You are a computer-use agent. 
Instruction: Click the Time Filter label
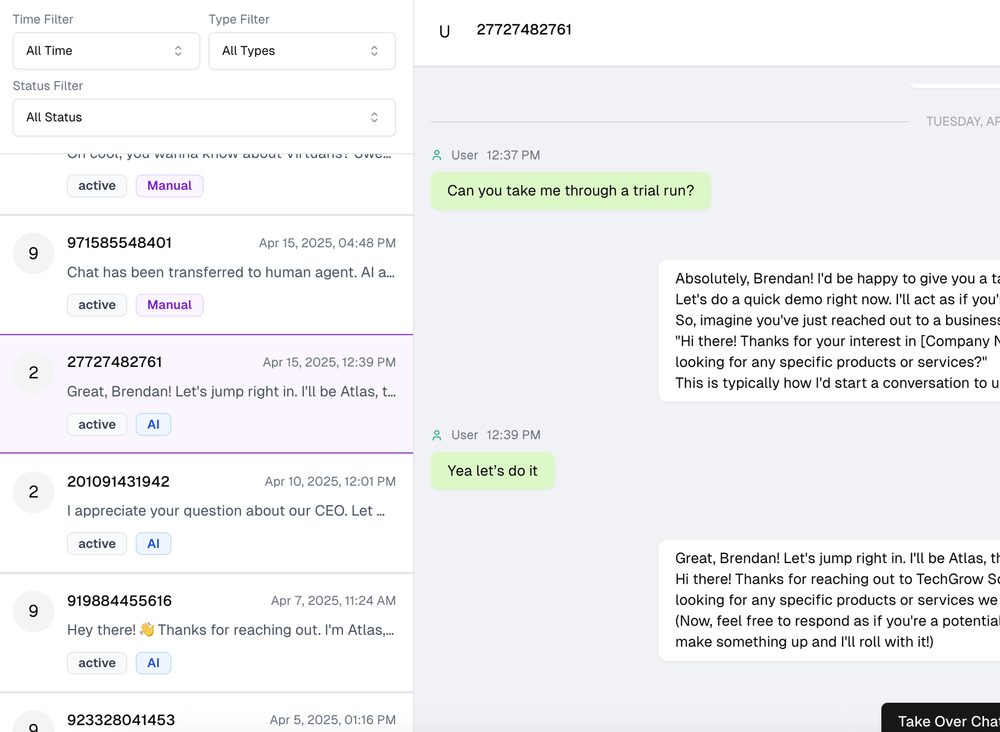click(43, 19)
